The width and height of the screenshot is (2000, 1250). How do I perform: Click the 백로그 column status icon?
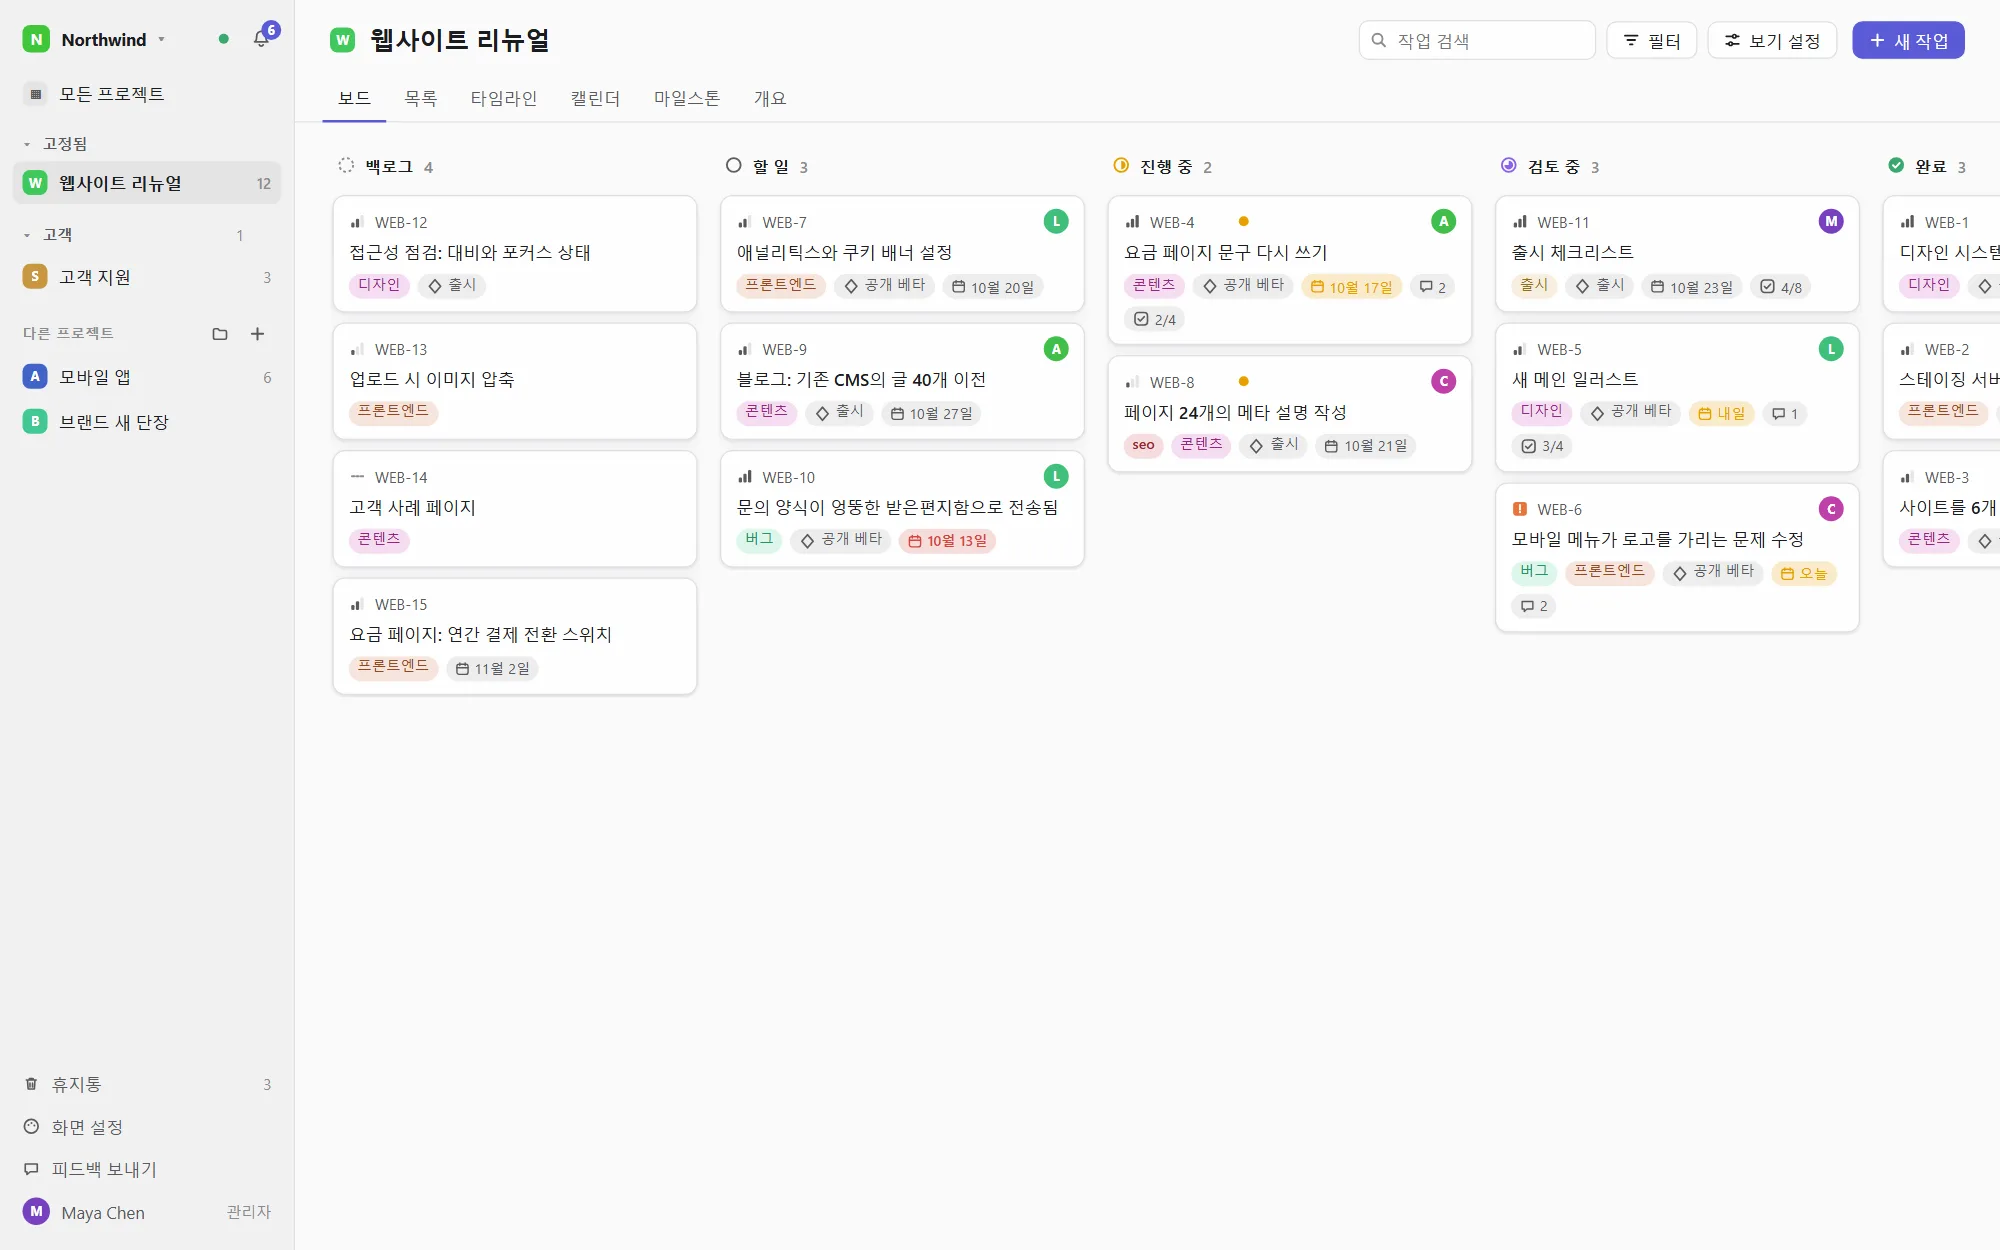346,165
